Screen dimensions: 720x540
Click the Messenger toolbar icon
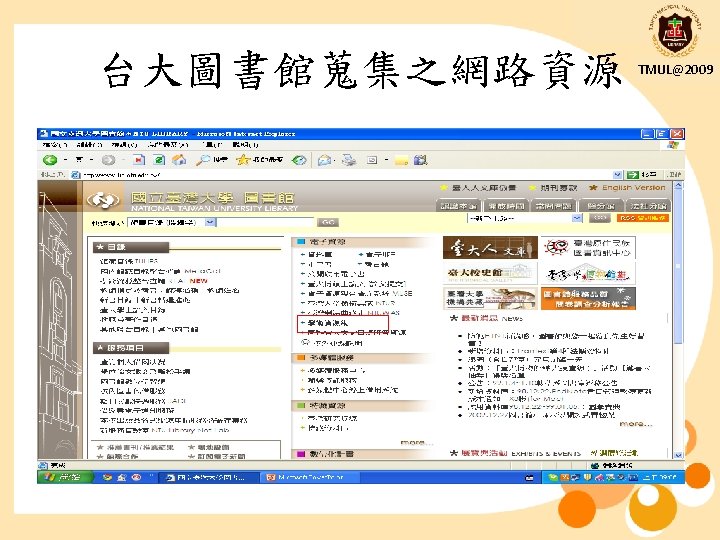[420, 160]
